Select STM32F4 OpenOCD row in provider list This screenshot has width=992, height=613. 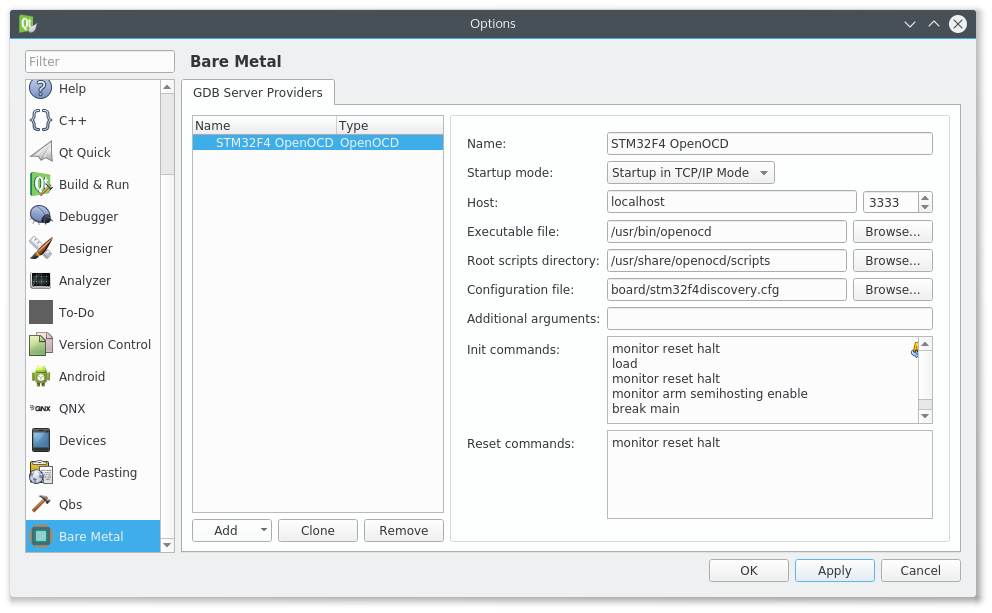(318, 142)
